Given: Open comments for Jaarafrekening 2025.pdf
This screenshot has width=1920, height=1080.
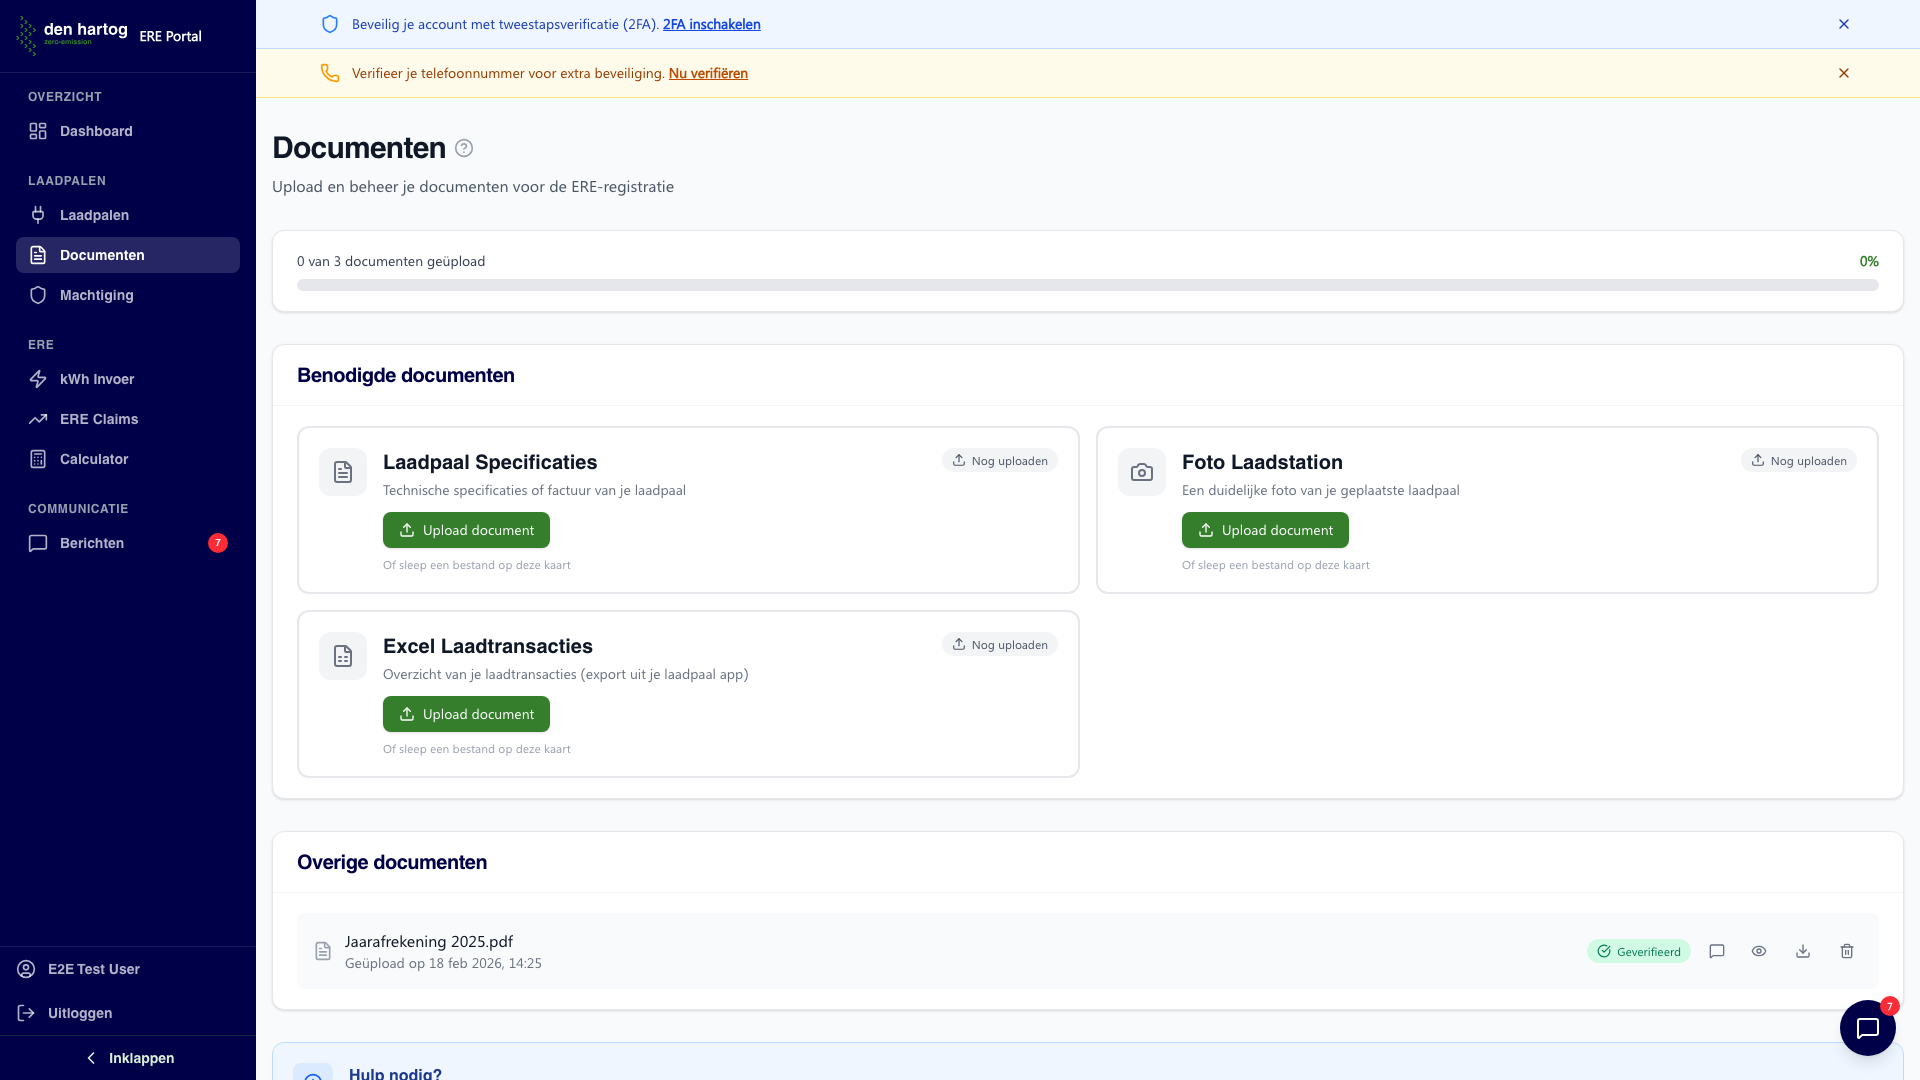Looking at the screenshot, I should (x=1717, y=951).
